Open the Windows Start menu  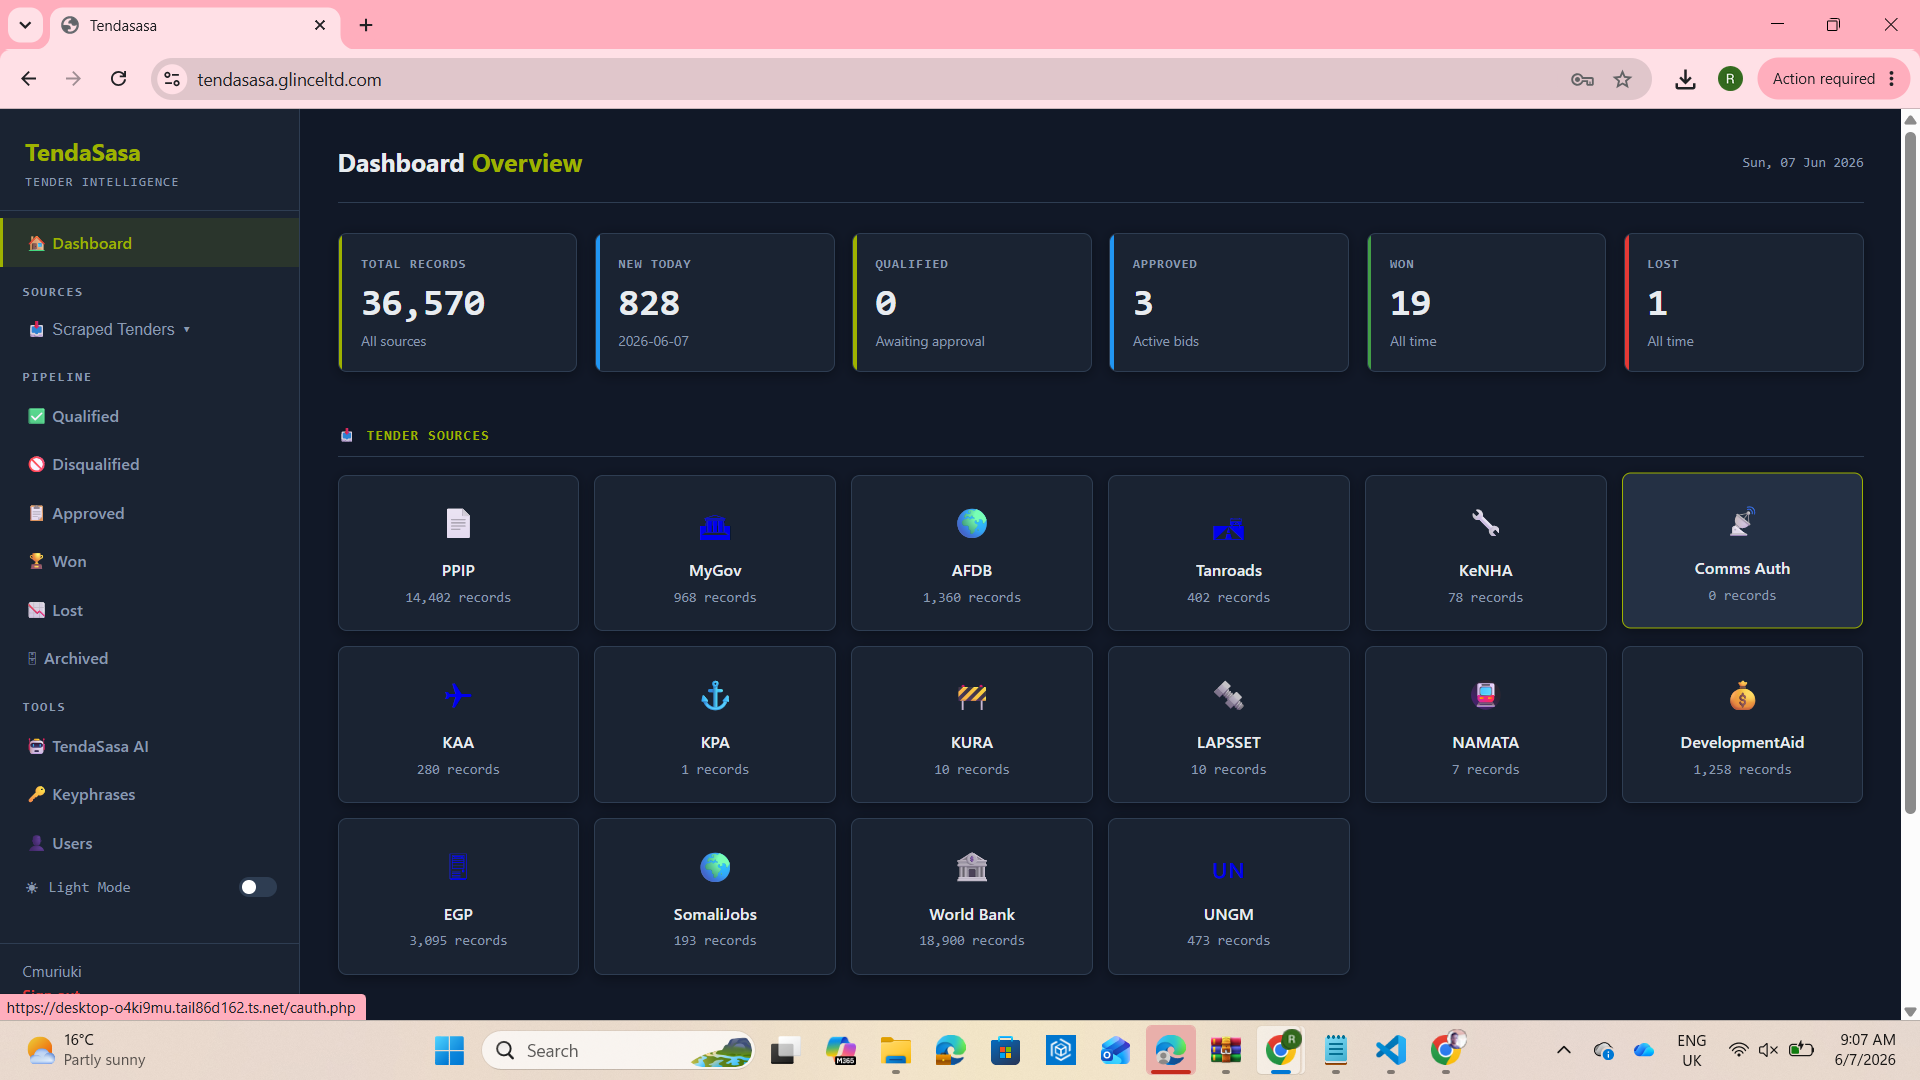pos(449,1050)
